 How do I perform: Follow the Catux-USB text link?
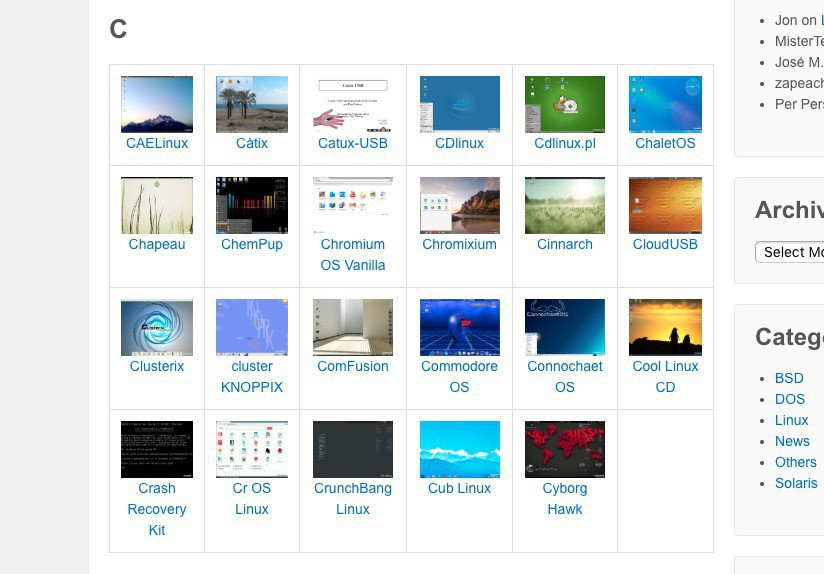point(353,143)
